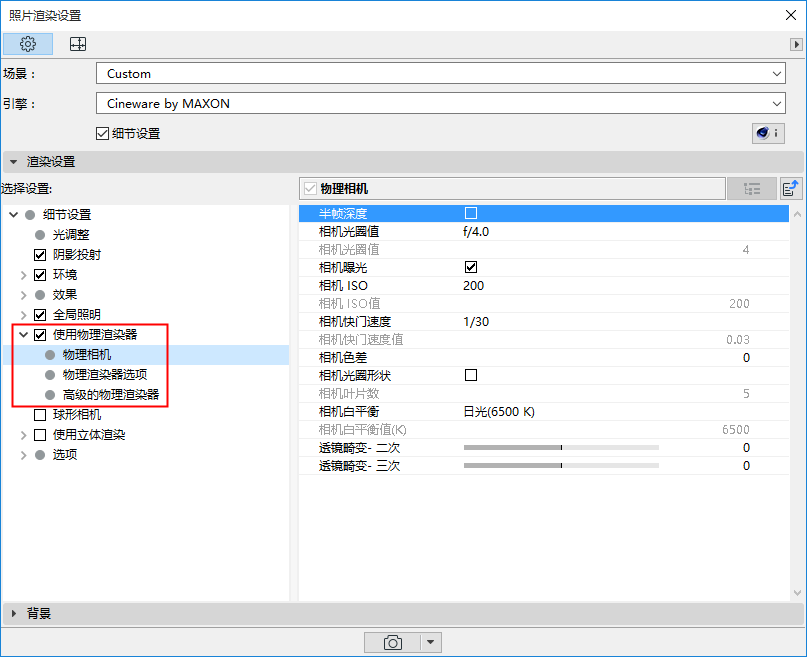Select 高级的物理渲染器 tree item
The image size is (807, 657).
[111, 395]
